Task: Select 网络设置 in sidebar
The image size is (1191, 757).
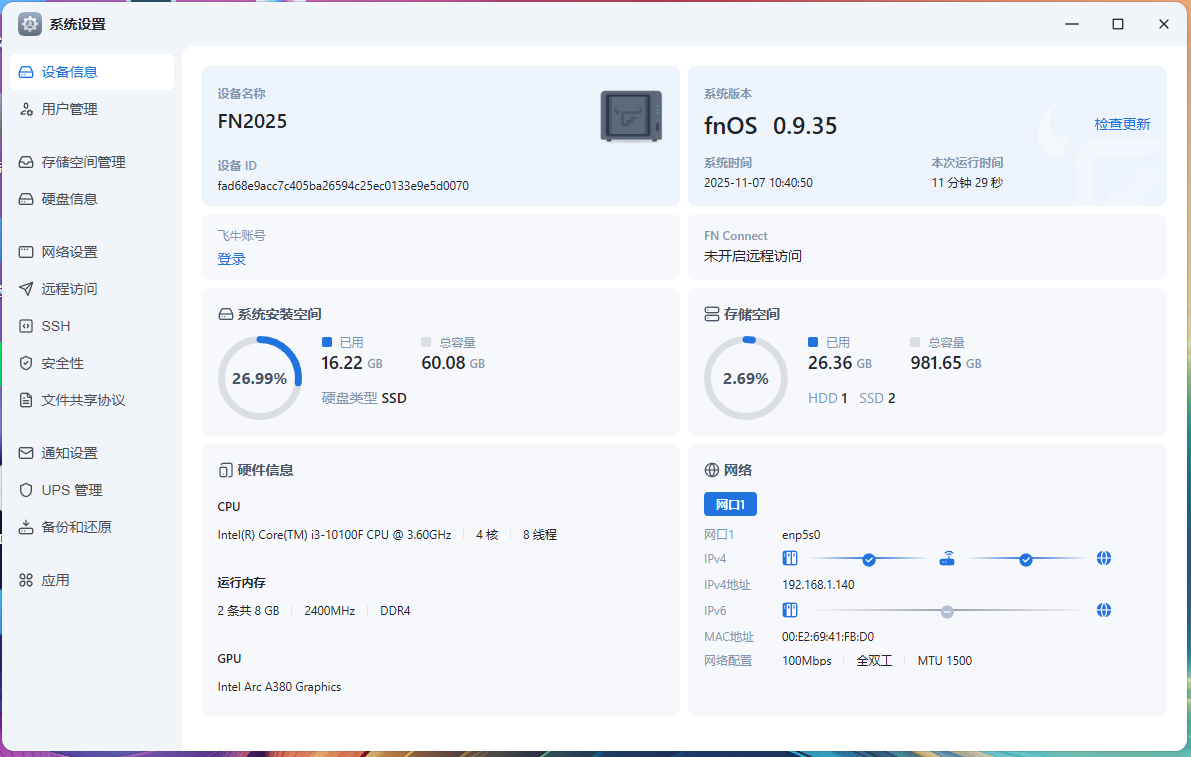Action: pyautogui.click(x=70, y=252)
